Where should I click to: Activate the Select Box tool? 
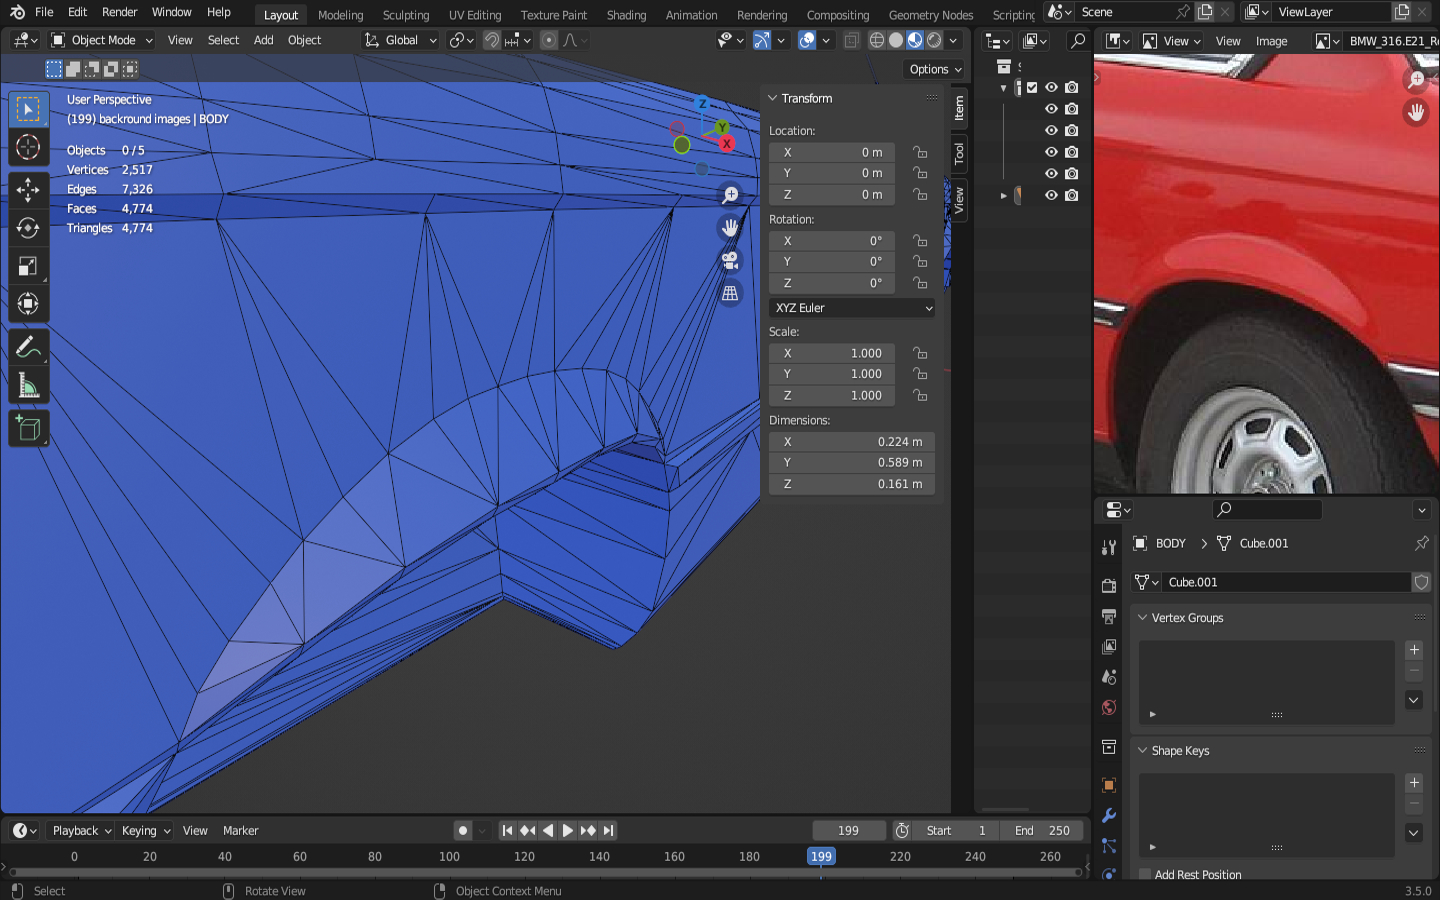click(28, 109)
